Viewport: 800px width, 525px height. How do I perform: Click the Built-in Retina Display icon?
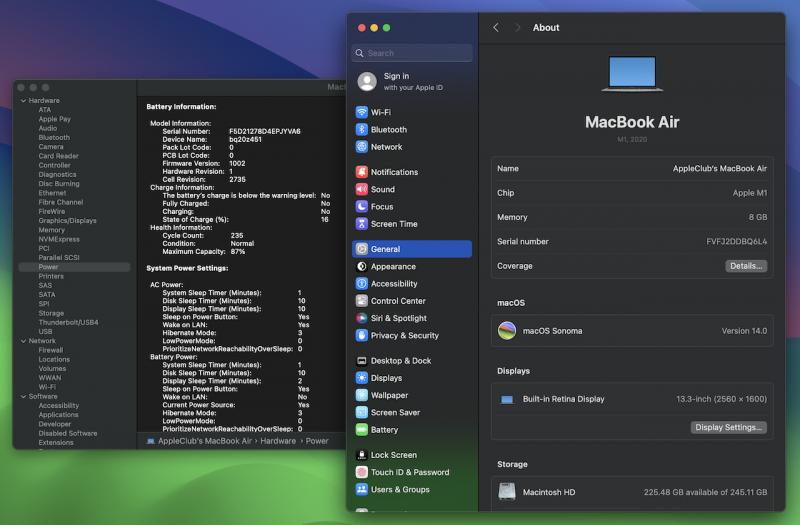tap(507, 399)
